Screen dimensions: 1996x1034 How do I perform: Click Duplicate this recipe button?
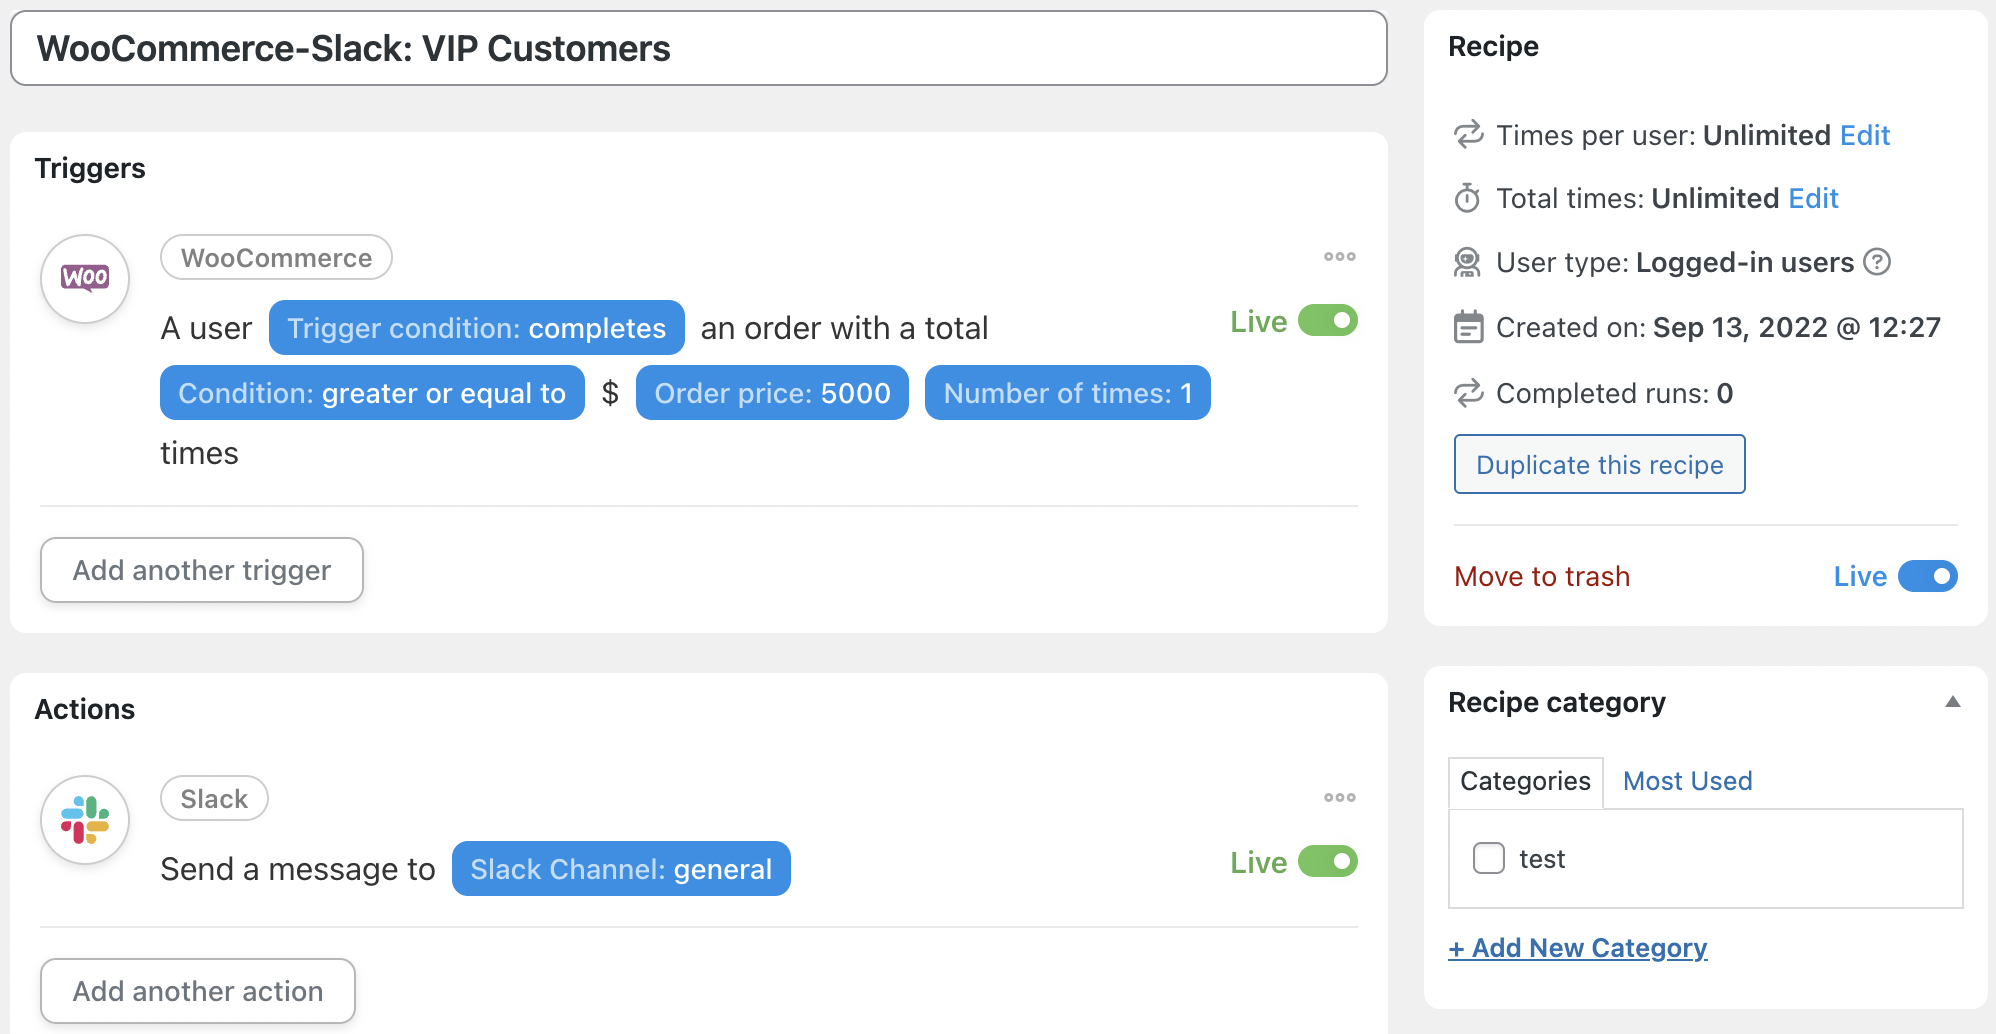[x=1599, y=464]
